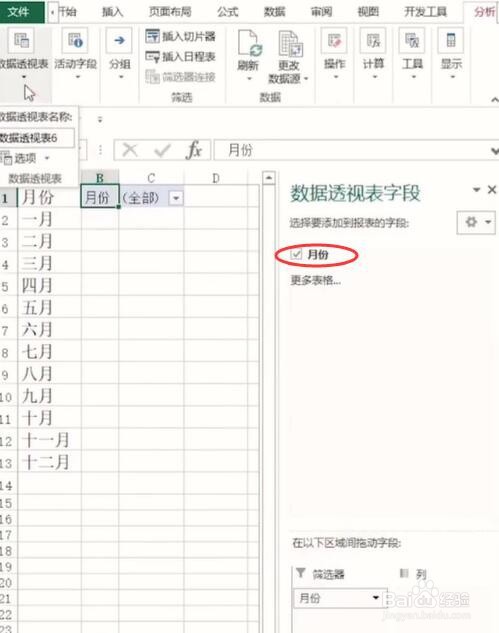499x633 pixels.
Task: Select cell B1 containing 月份
Action: (x=100, y=197)
